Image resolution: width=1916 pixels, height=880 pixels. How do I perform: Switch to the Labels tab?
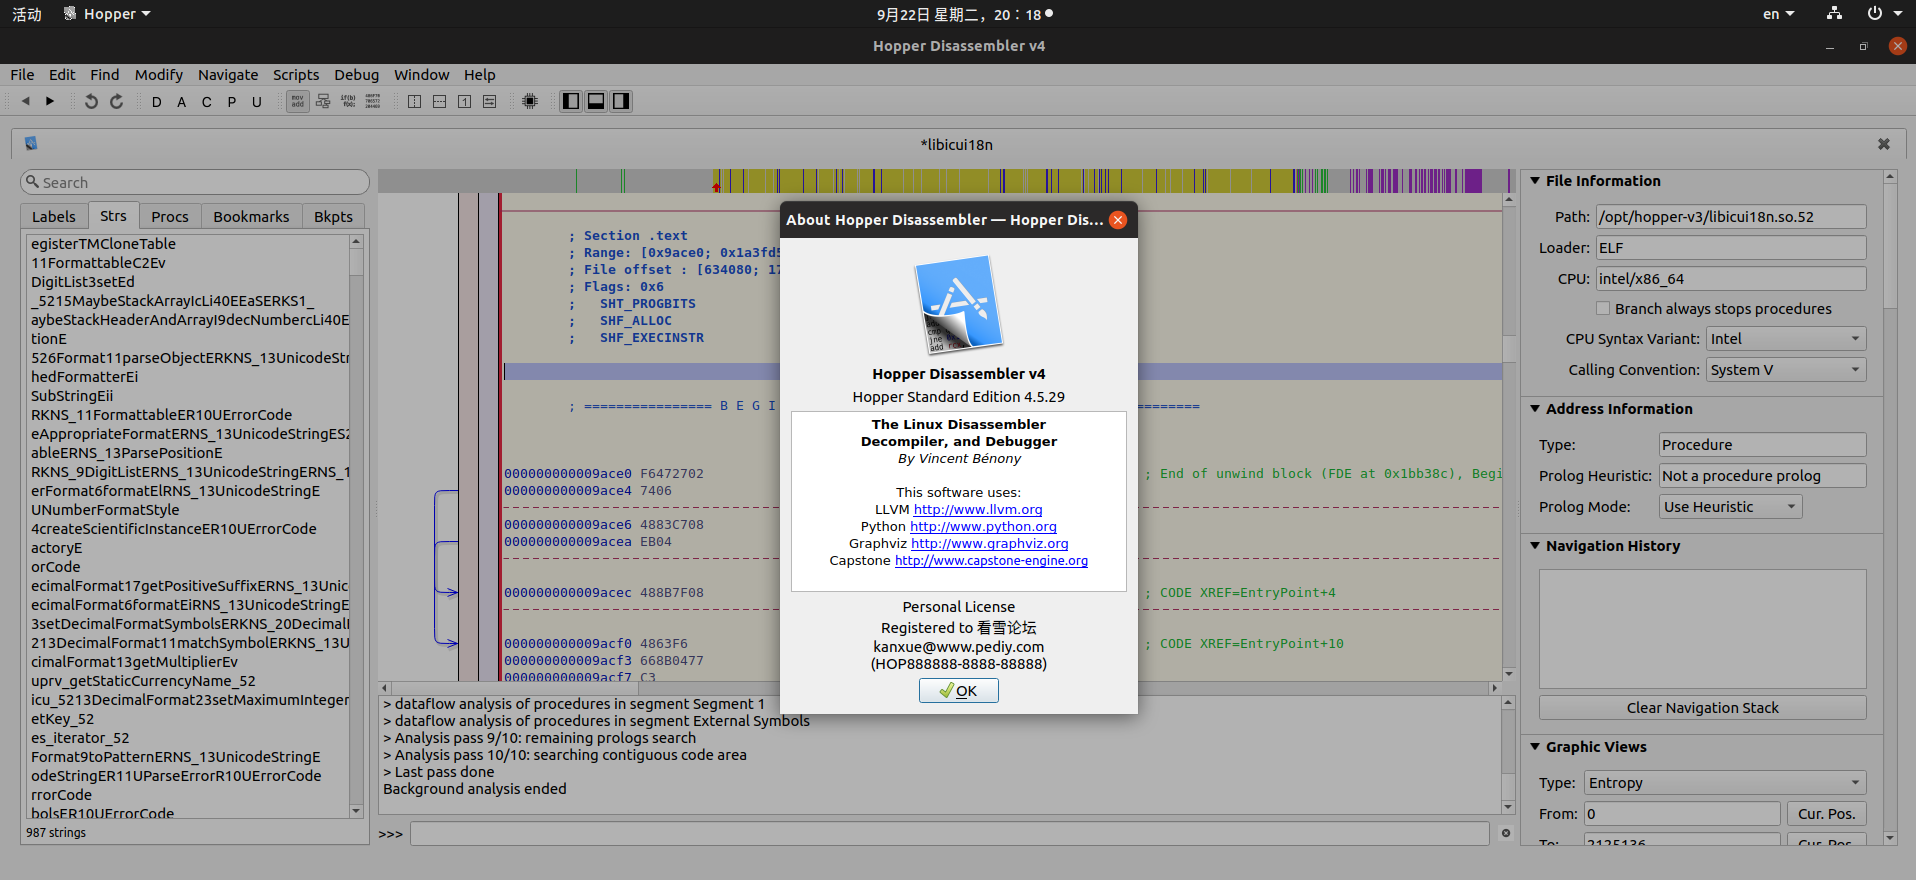click(54, 217)
